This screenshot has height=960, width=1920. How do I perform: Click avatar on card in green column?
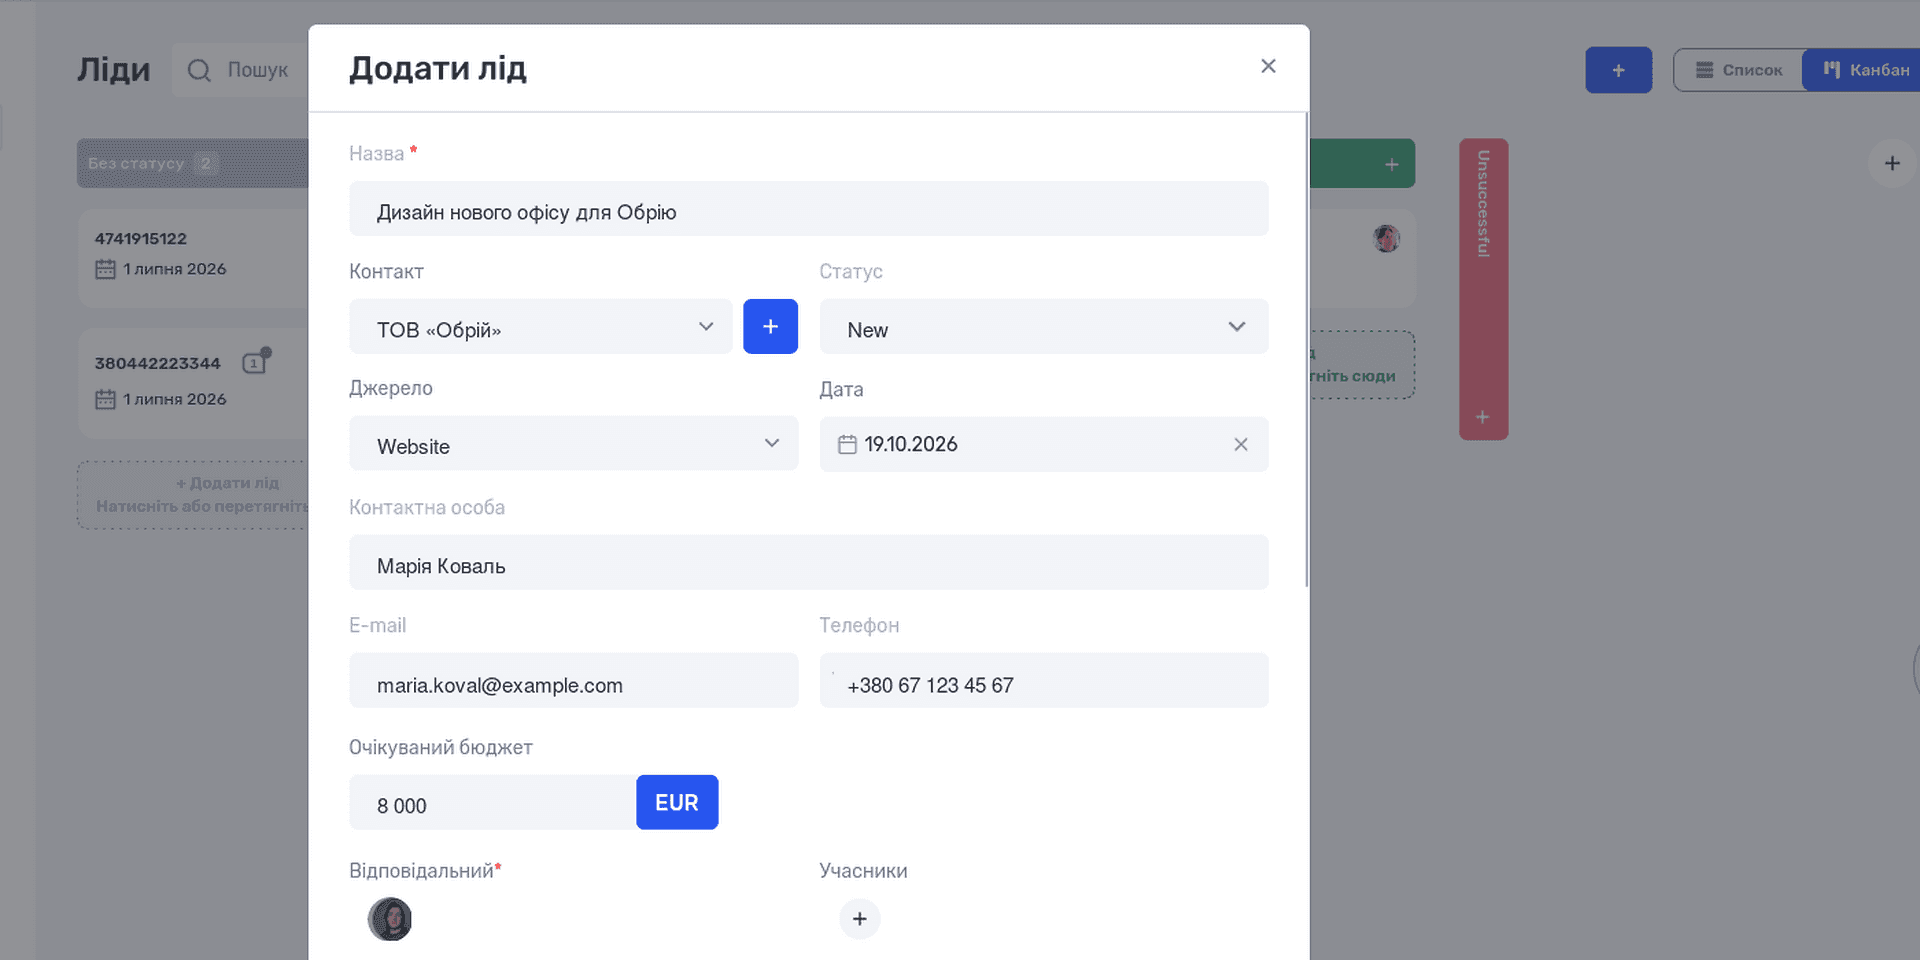(1386, 238)
